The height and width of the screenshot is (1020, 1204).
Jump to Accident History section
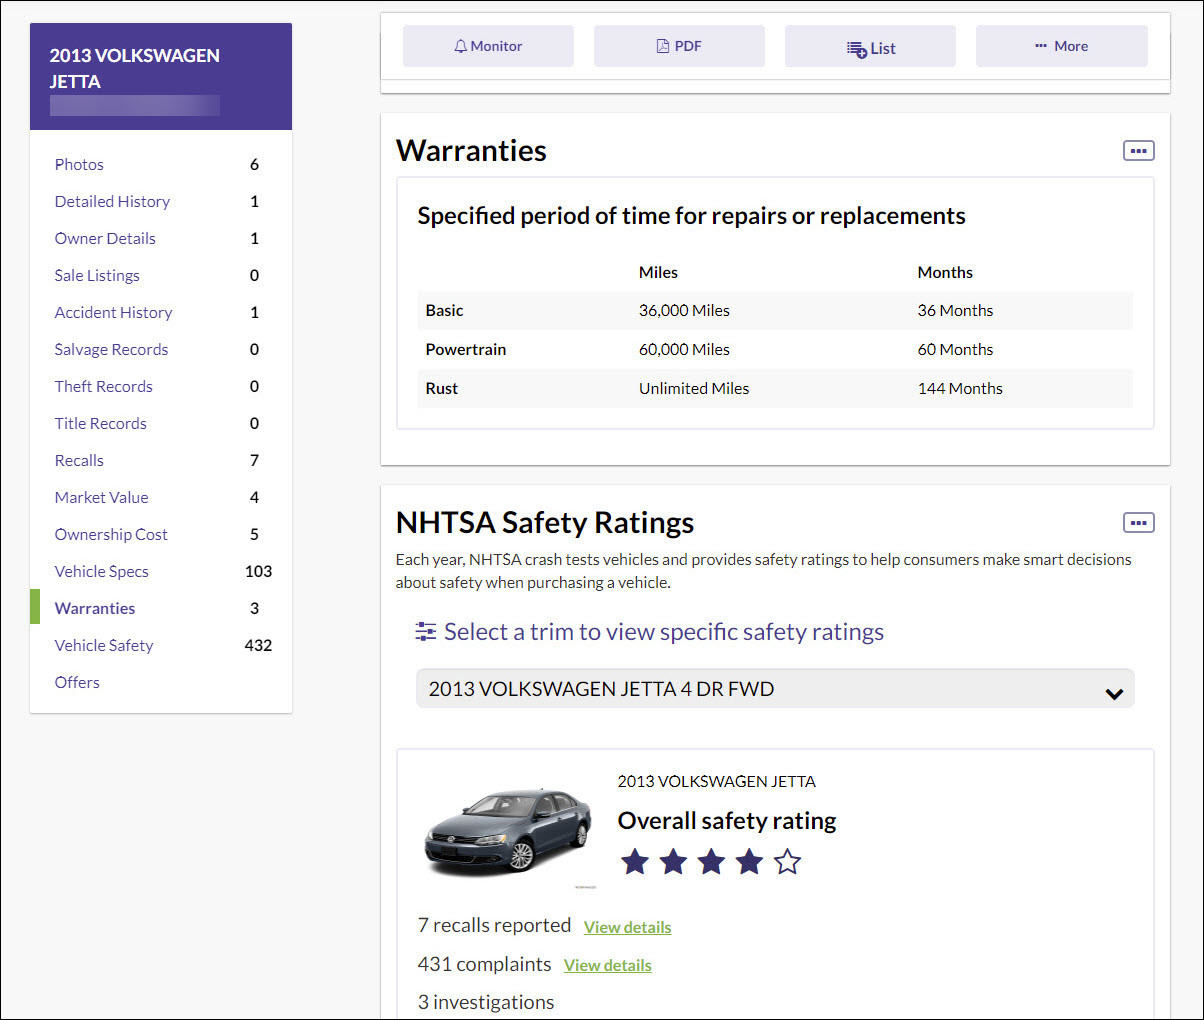(x=113, y=312)
